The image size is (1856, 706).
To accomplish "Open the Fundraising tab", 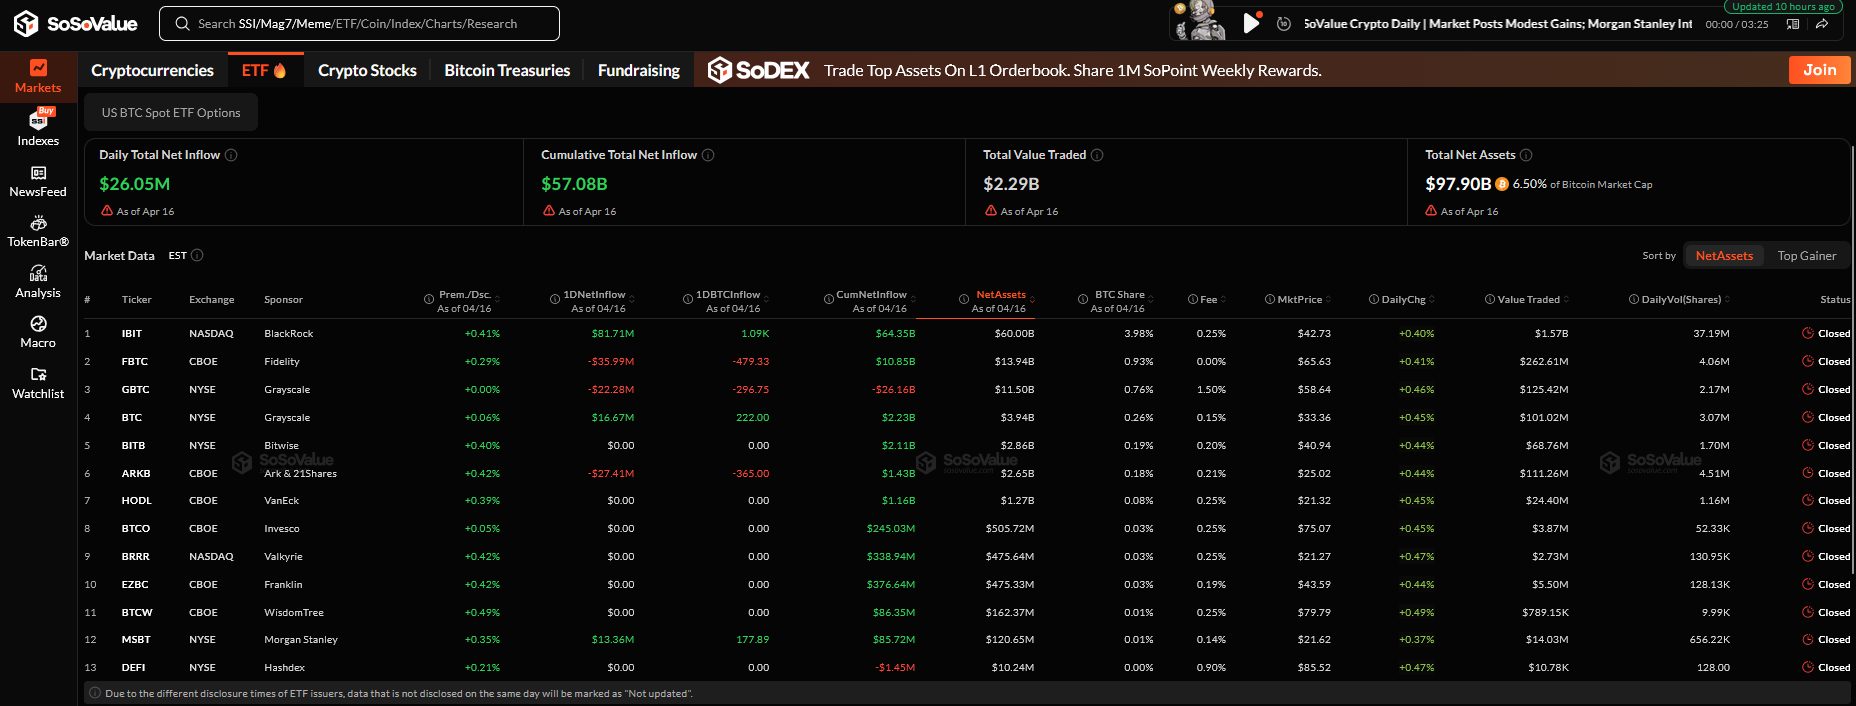I will coord(639,70).
